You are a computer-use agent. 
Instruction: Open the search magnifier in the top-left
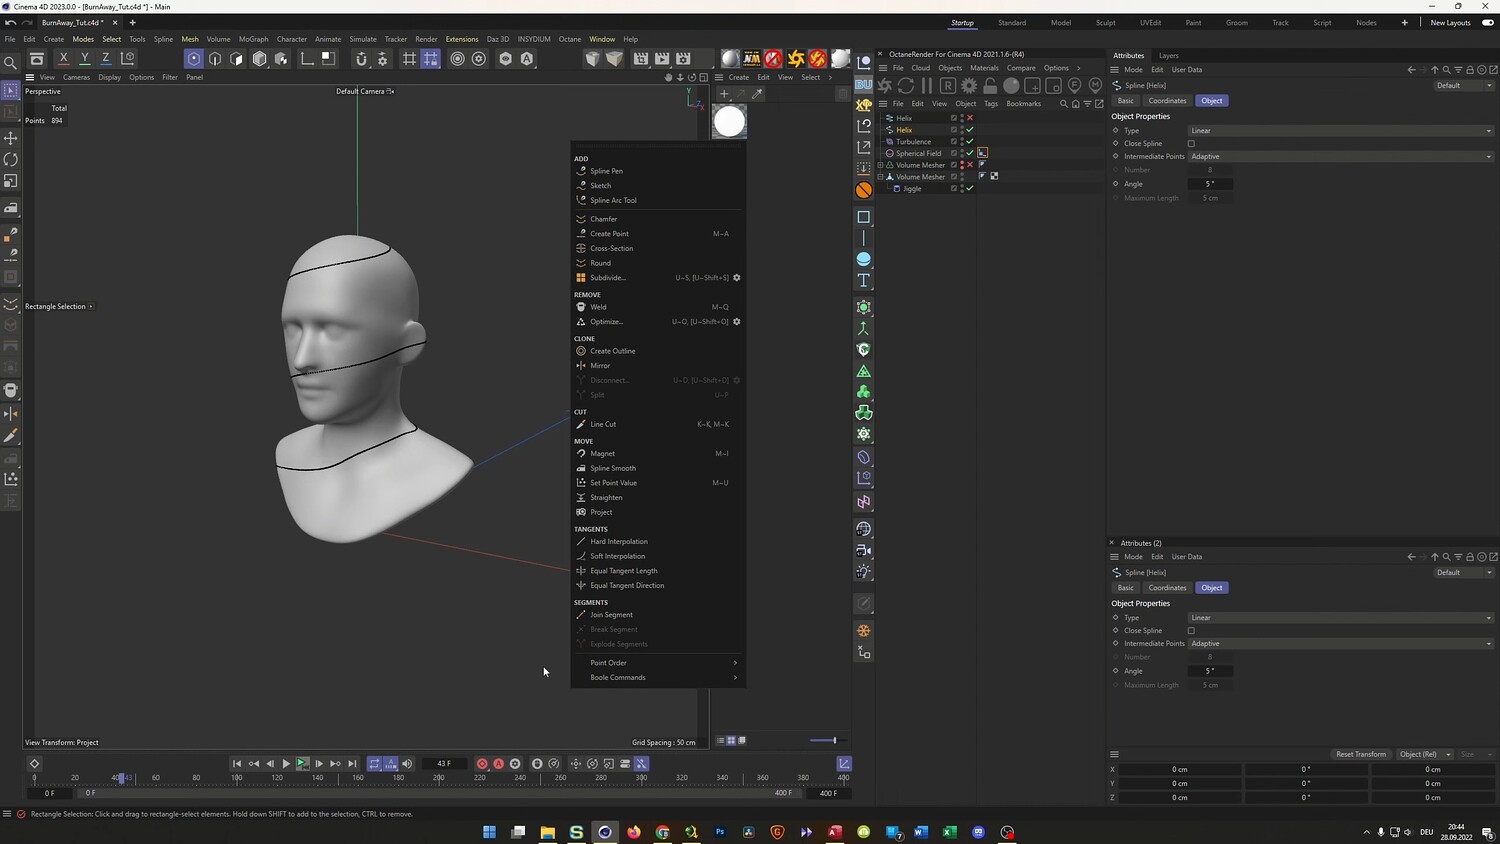click(x=11, y=62)
